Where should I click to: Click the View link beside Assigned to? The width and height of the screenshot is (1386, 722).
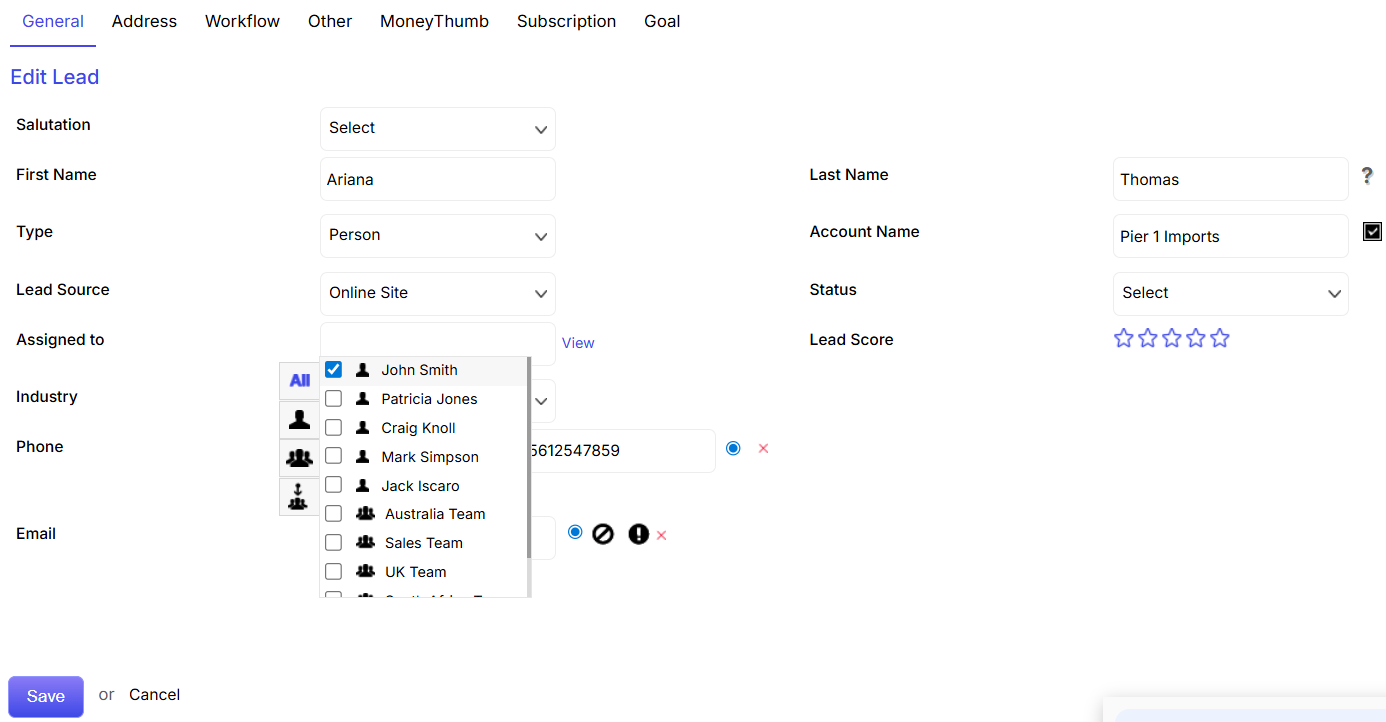coord(578,343)
